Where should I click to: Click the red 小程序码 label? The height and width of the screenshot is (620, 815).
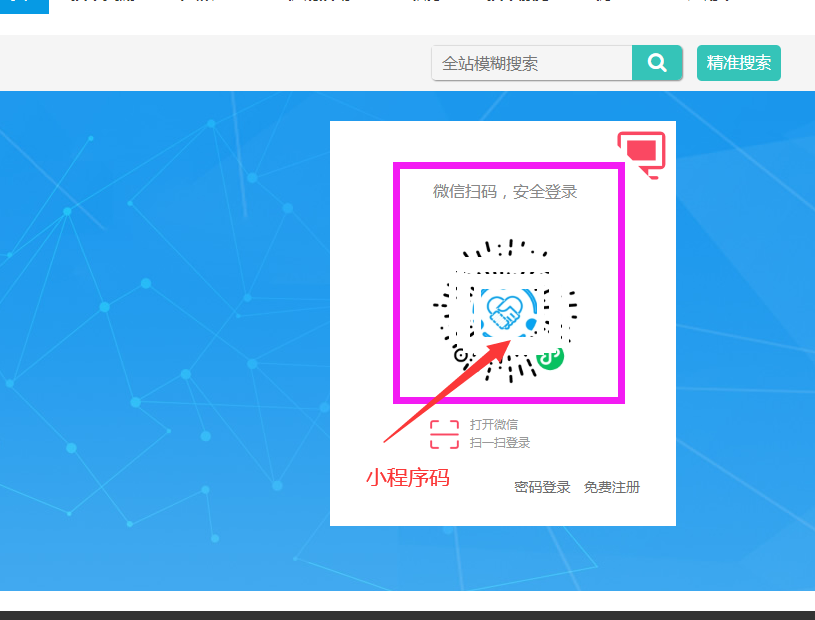[408, 477]
